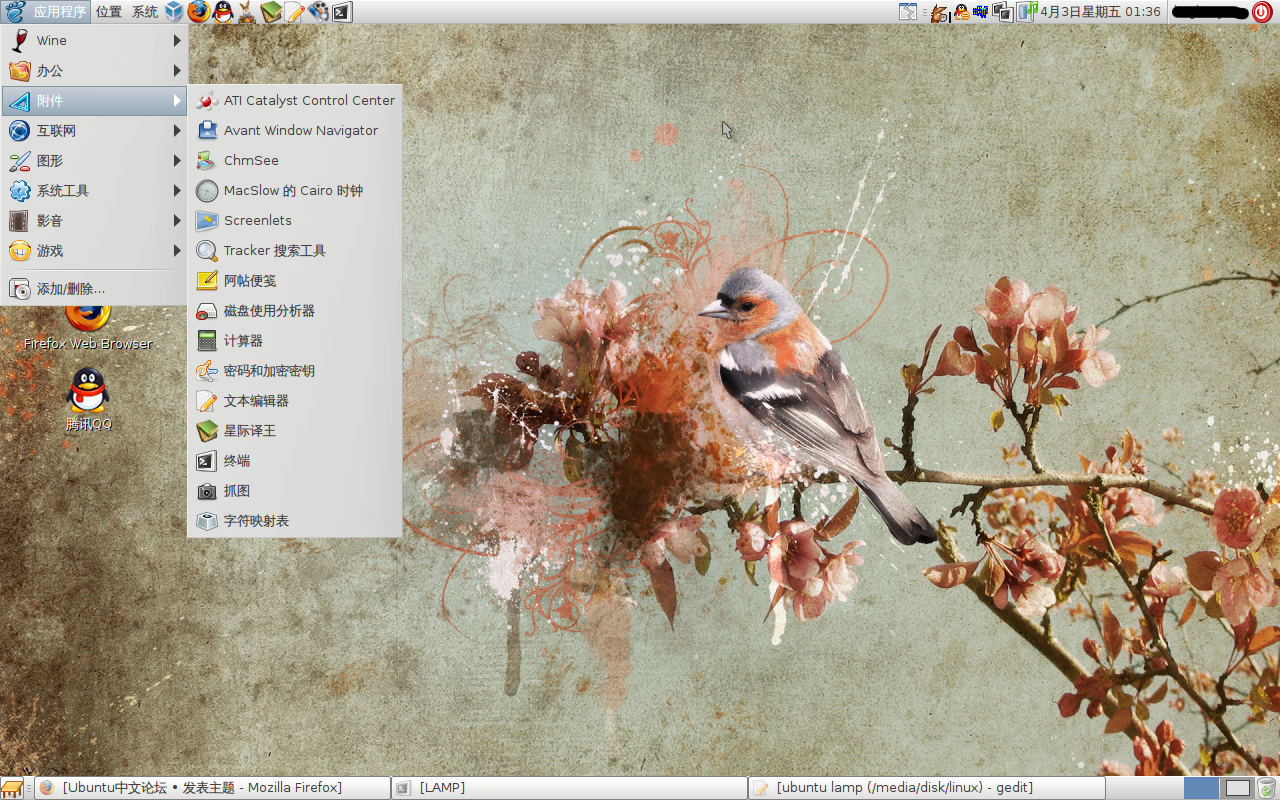The height and width of the screenshot is (800, 1280).
Task: Switch to the first workspace
Action: 1201,788
